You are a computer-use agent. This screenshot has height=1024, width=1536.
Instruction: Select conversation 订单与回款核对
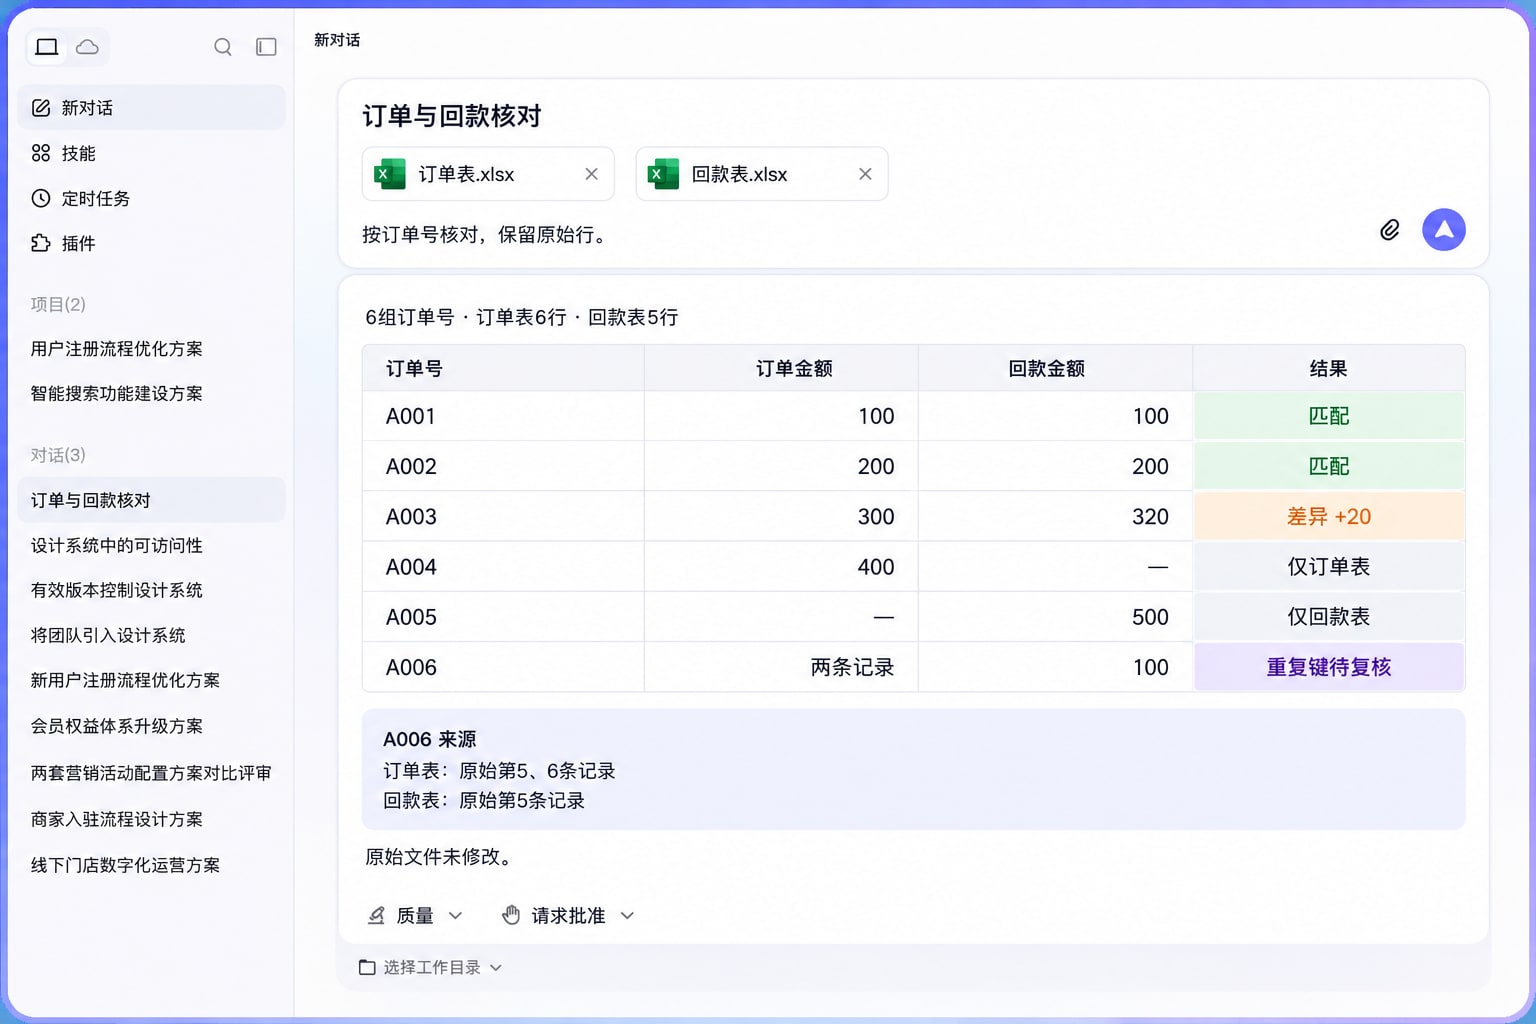pos(151,500)
